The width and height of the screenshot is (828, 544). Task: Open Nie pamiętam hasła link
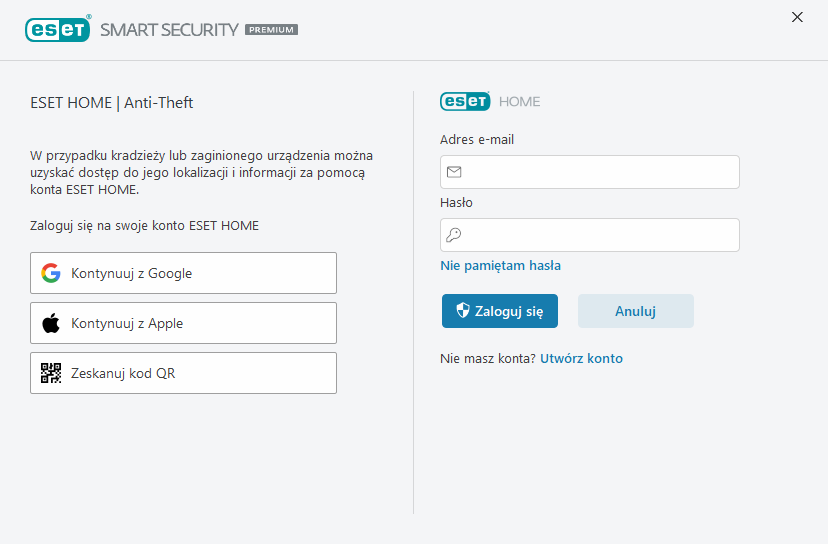[x=500, y=266]
